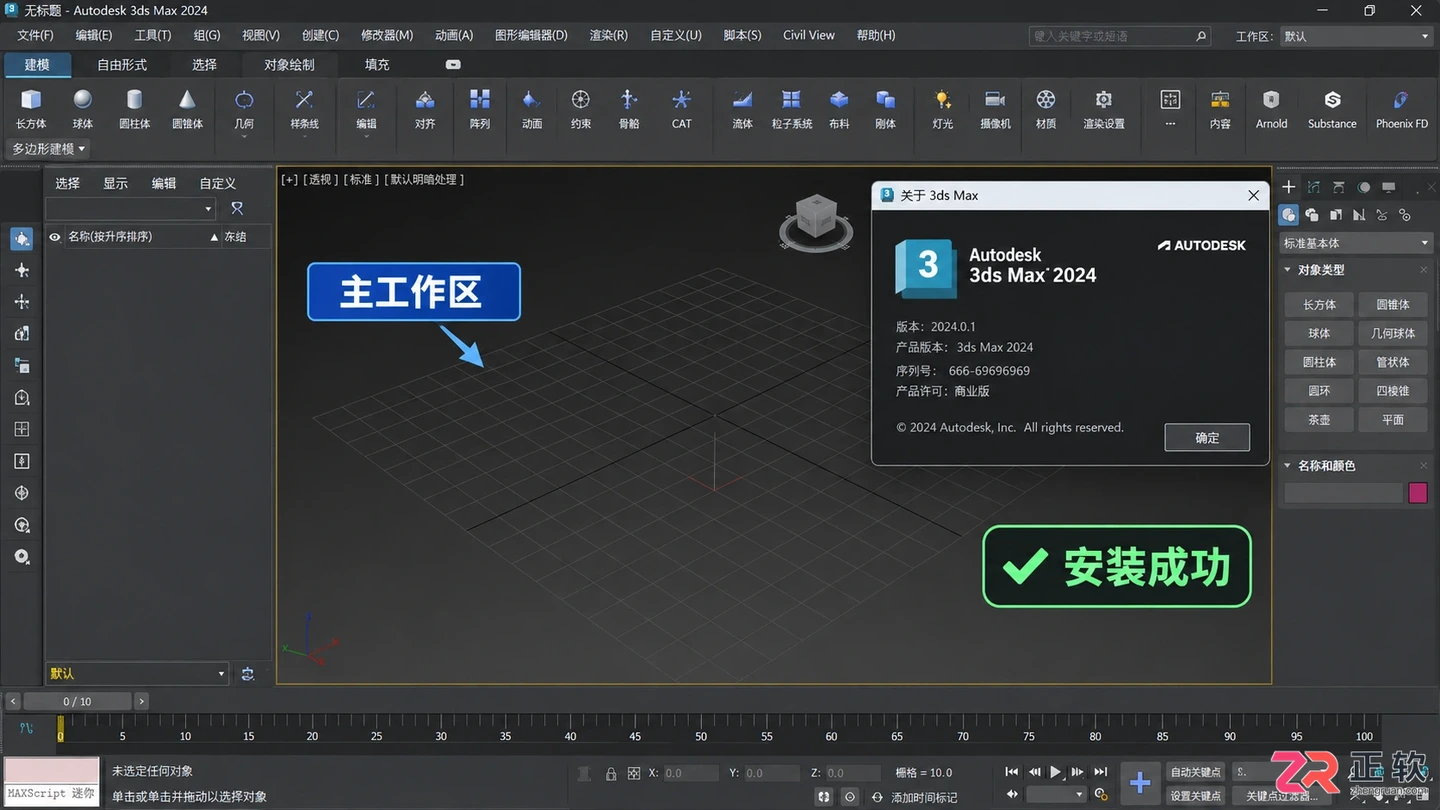Create a 茶壶 teapot primitive

(x=1319, y=420)
